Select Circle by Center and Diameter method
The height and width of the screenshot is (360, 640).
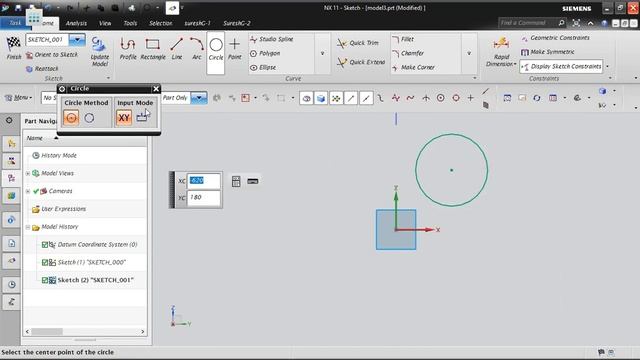pos(71,118)
